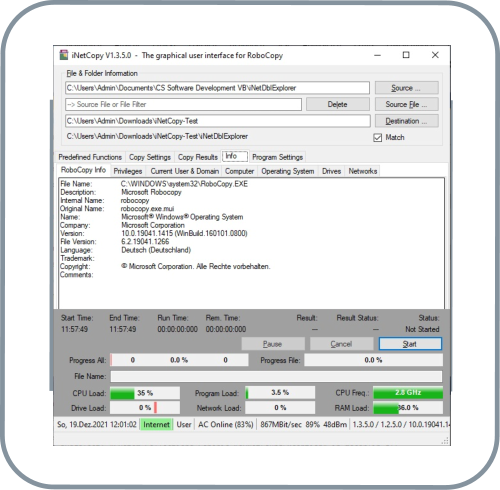
Task: Click the Delete button
Action: [338, 104]
